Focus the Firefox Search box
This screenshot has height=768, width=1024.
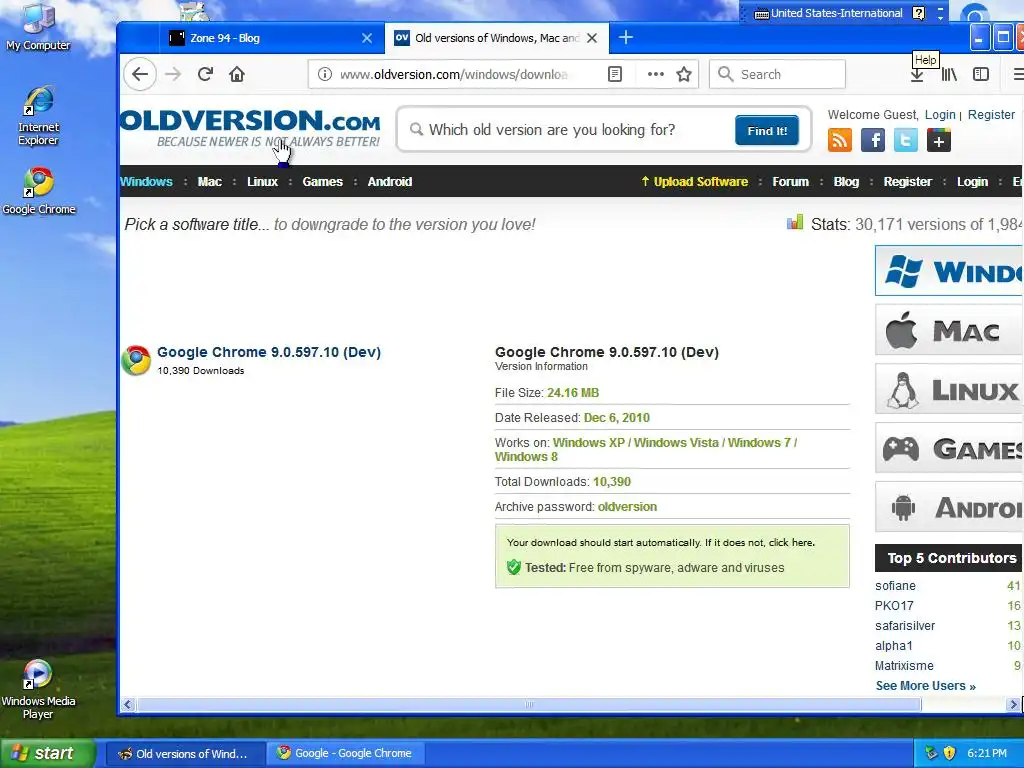coord(777,74)
